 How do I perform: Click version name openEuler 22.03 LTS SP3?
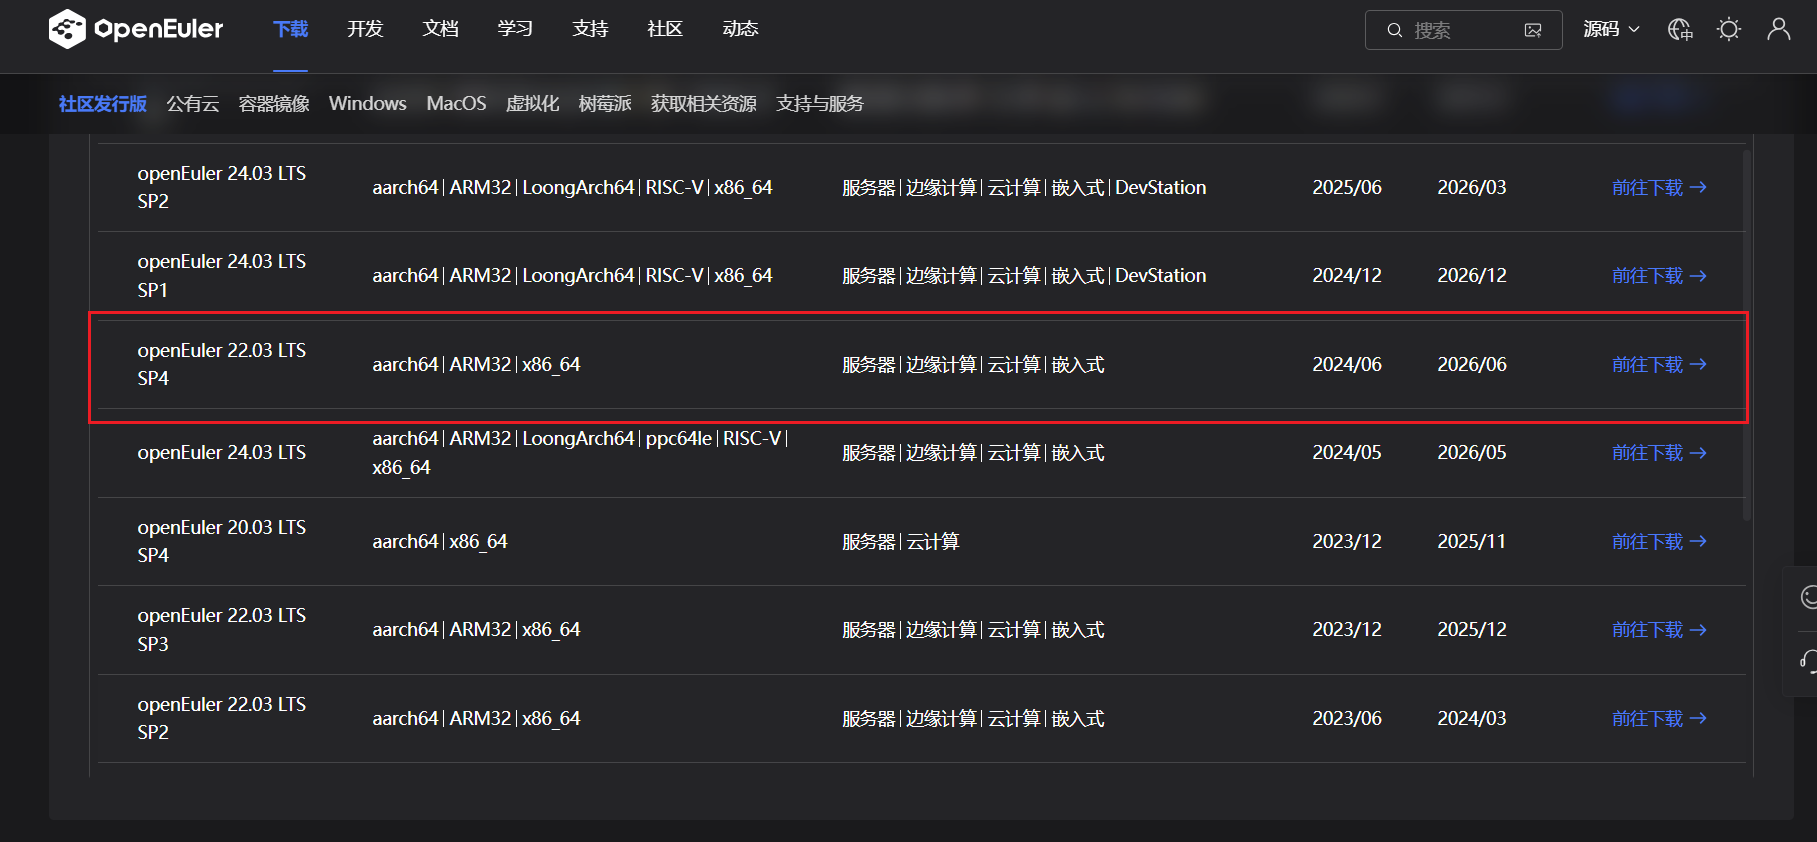222,630
